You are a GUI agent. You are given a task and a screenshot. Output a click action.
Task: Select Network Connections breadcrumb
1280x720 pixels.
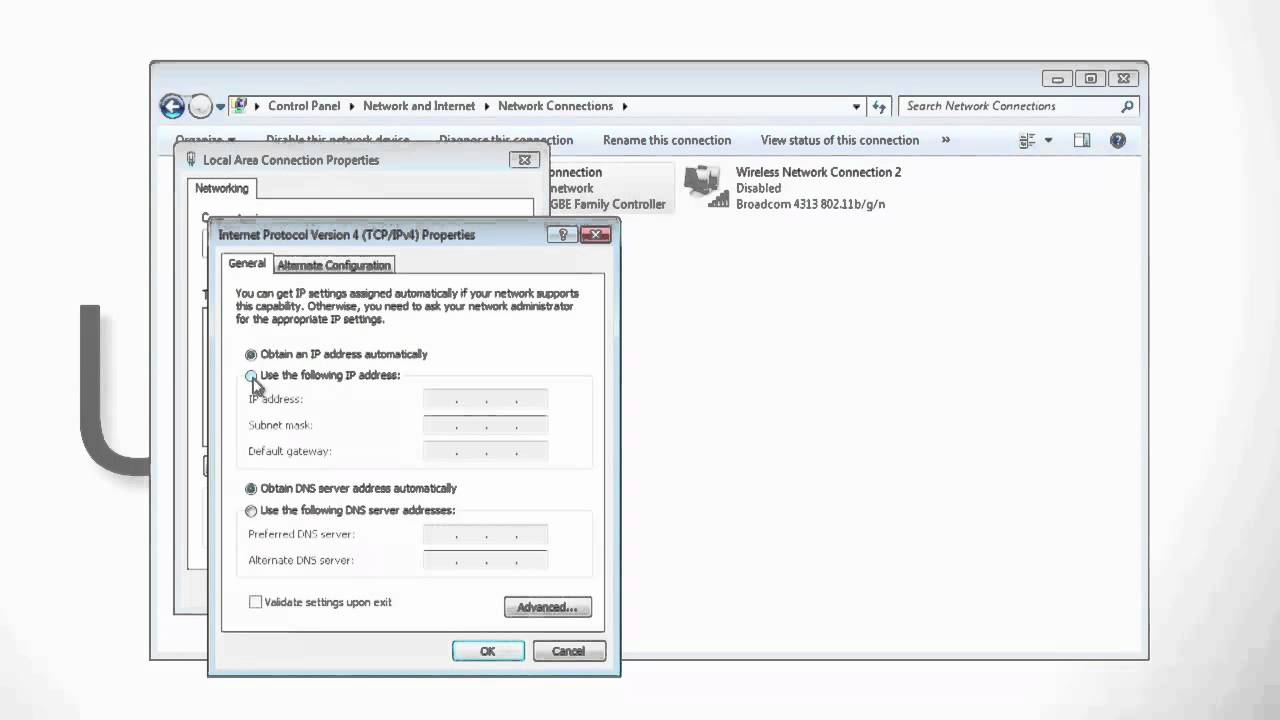pos(555,106)
